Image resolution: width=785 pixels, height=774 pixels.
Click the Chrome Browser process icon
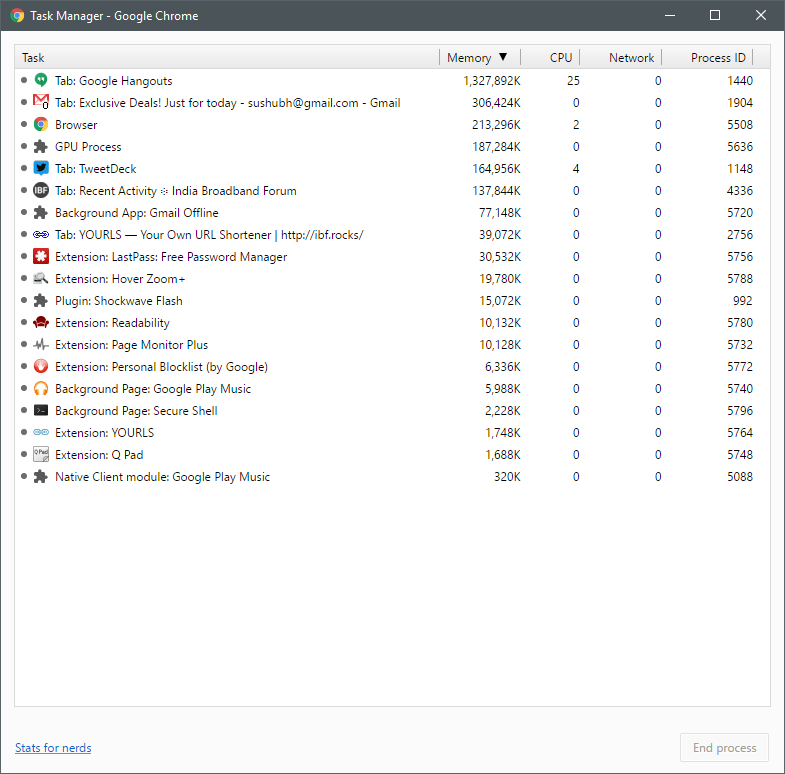[41, 125]
